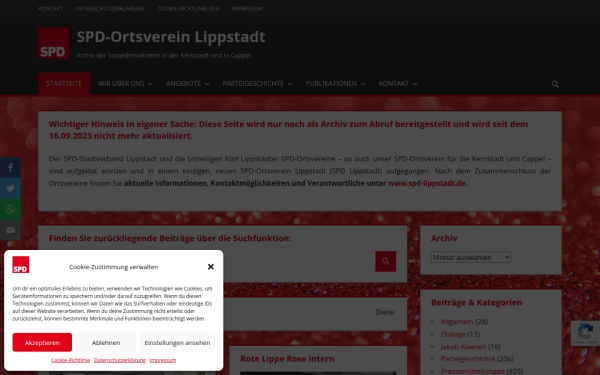Click the reCAPTCHA badge
This screenshot has width=600, height=375.
[585, 333]
